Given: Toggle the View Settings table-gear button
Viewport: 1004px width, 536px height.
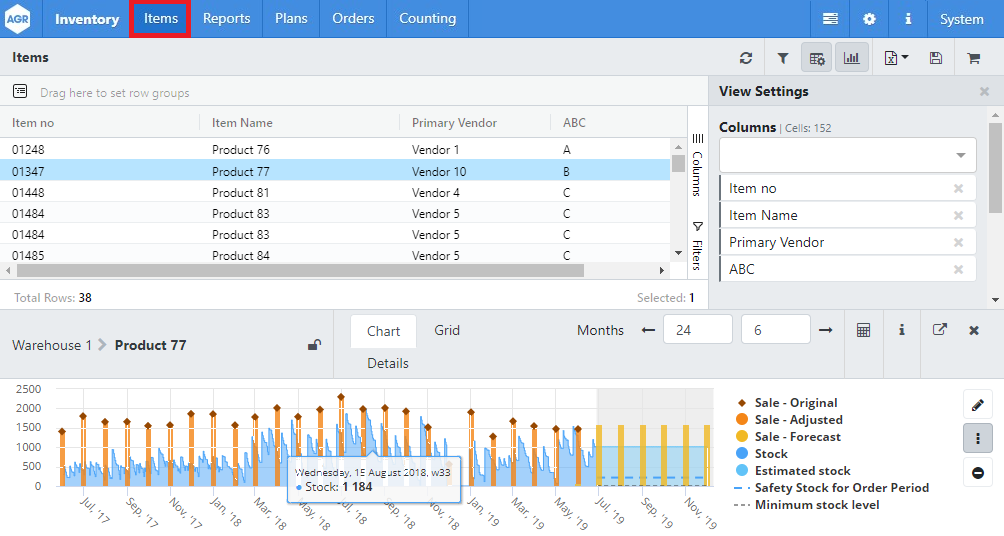Looking at the screenshot, I should coord(817,59).
